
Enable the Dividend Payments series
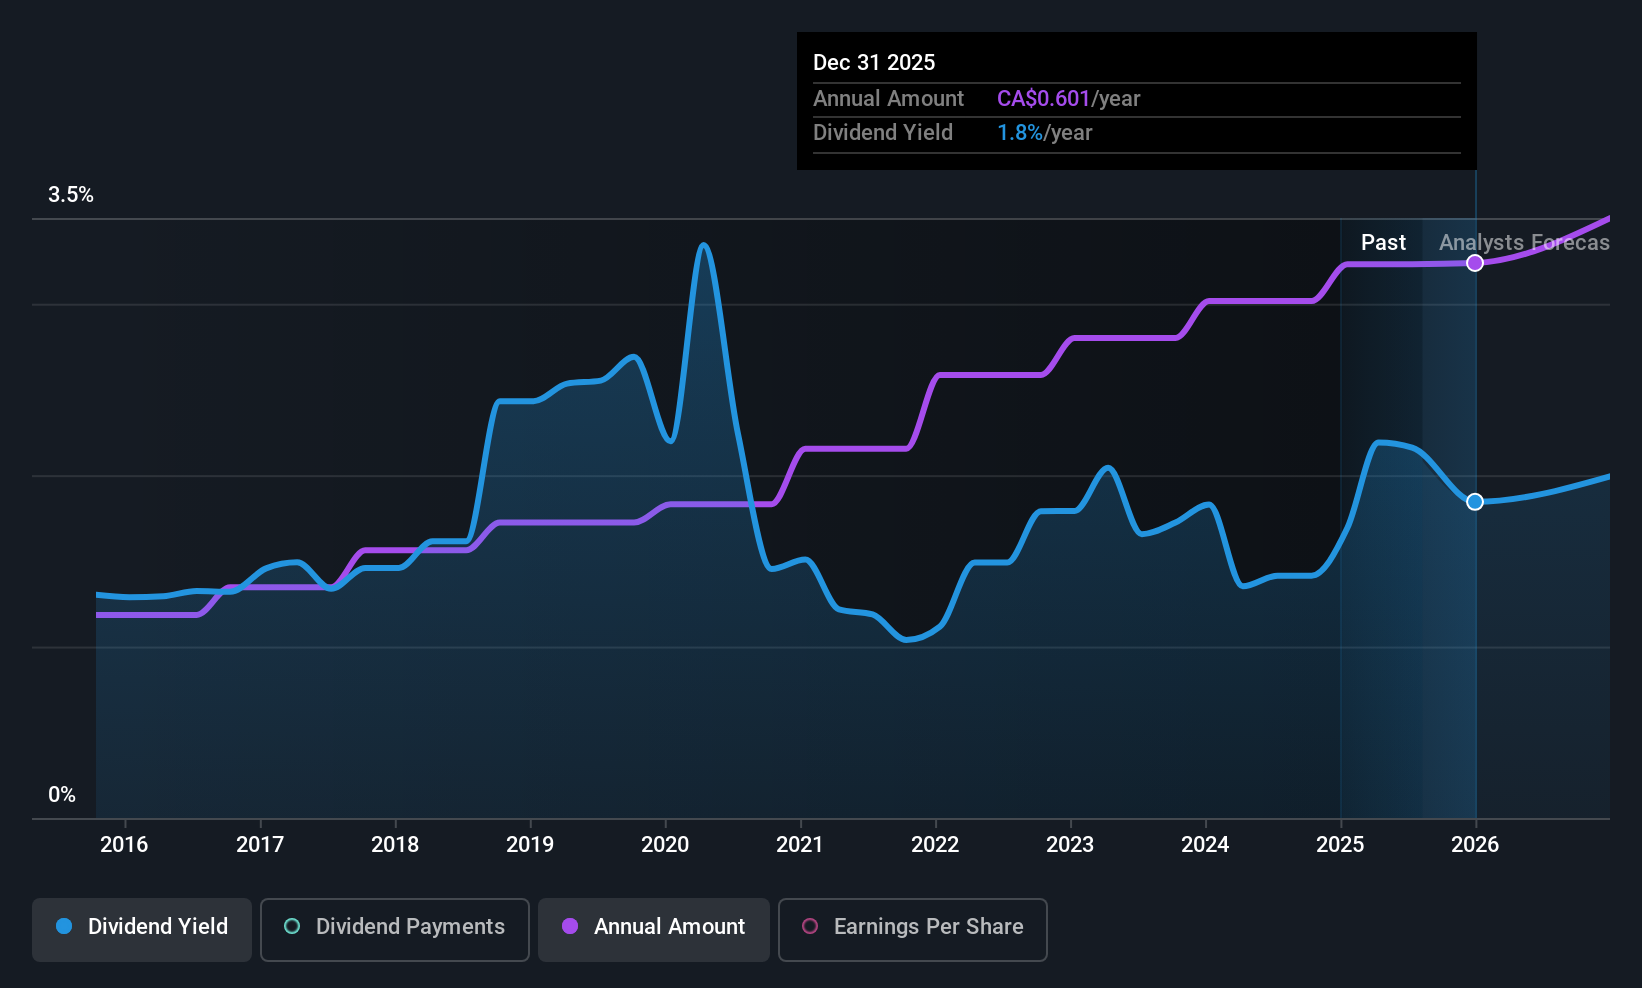[x=394, y=929]
